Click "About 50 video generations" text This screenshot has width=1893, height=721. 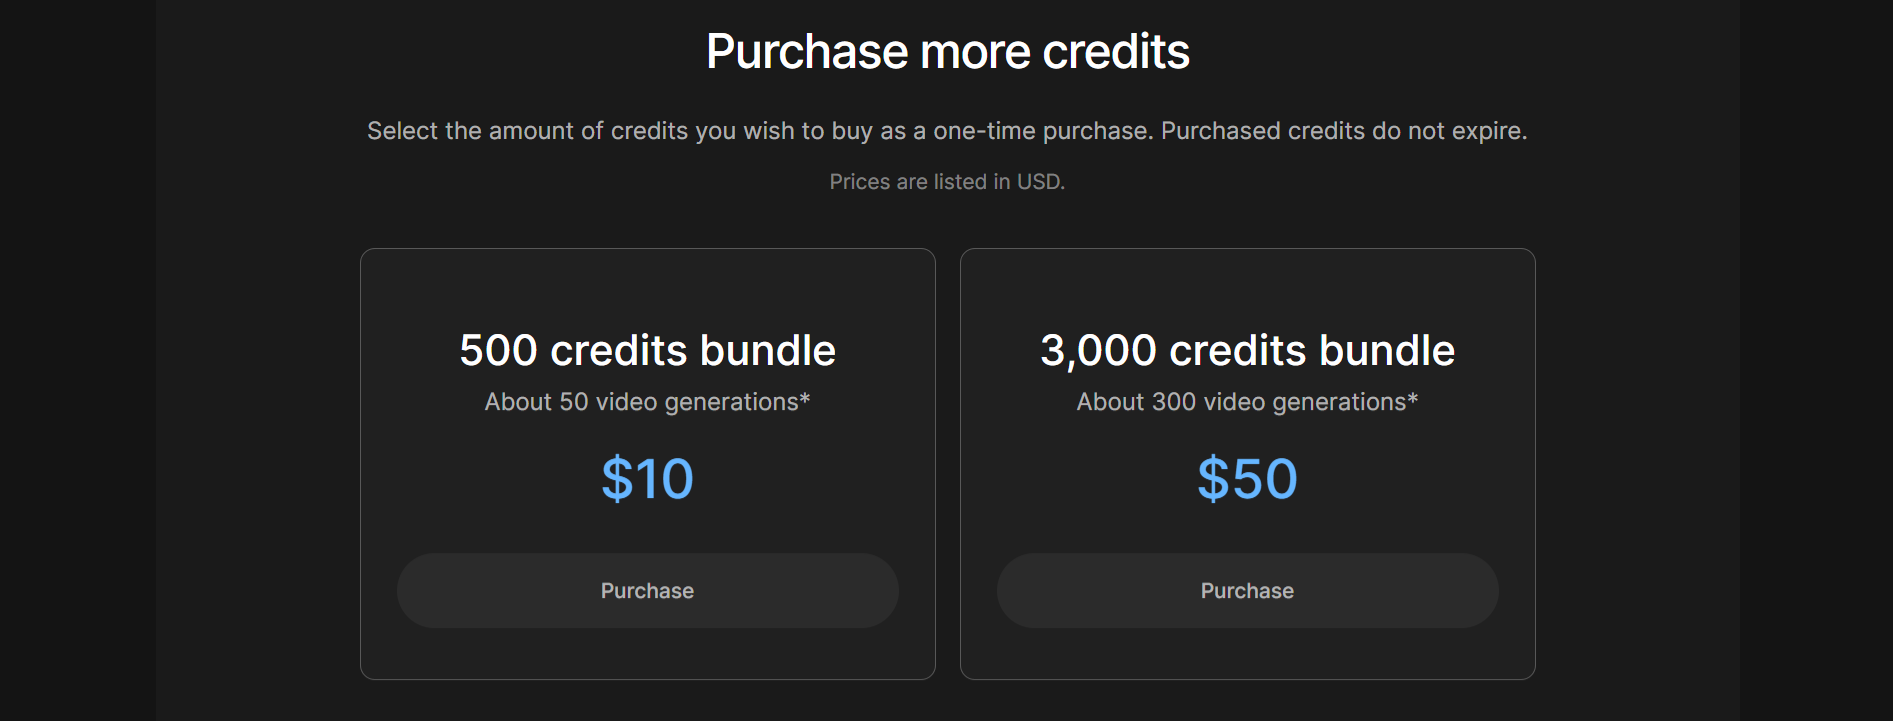tap(641, 402)
